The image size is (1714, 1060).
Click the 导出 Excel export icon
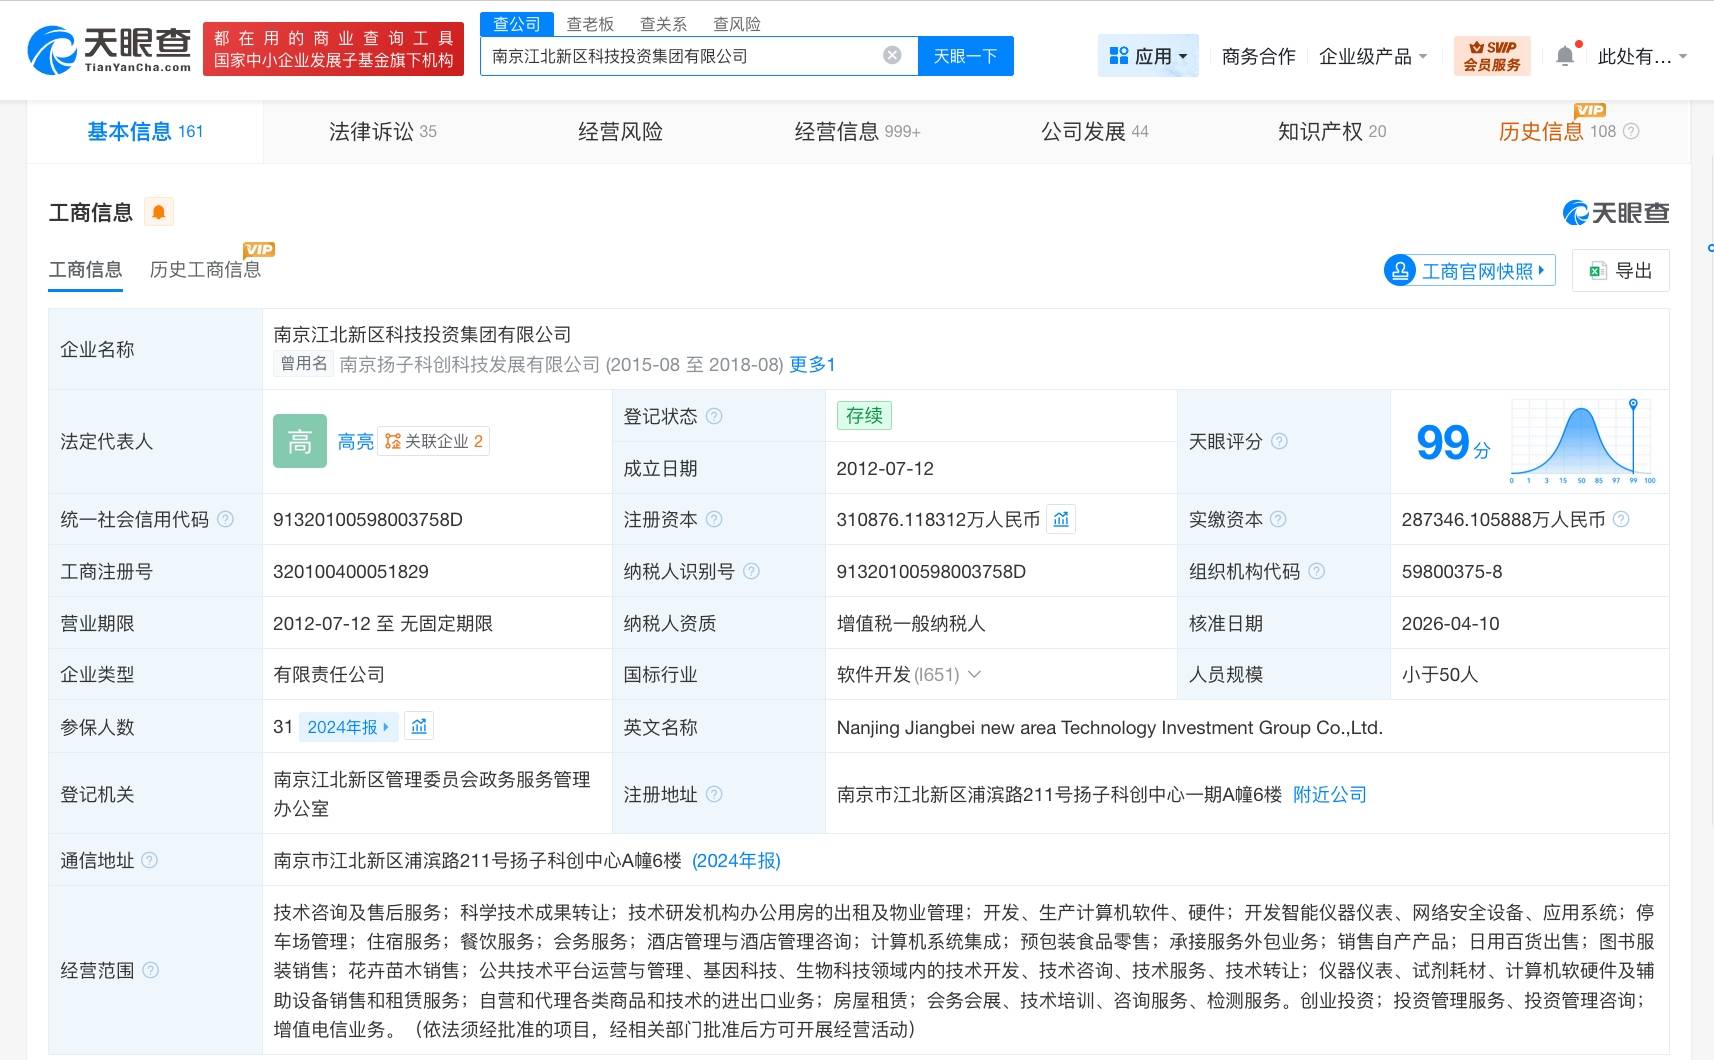click(x=1596, y=270)
